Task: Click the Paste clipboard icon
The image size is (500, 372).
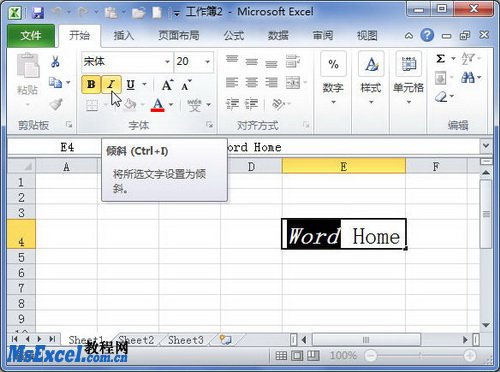Action: coord(28,66)
